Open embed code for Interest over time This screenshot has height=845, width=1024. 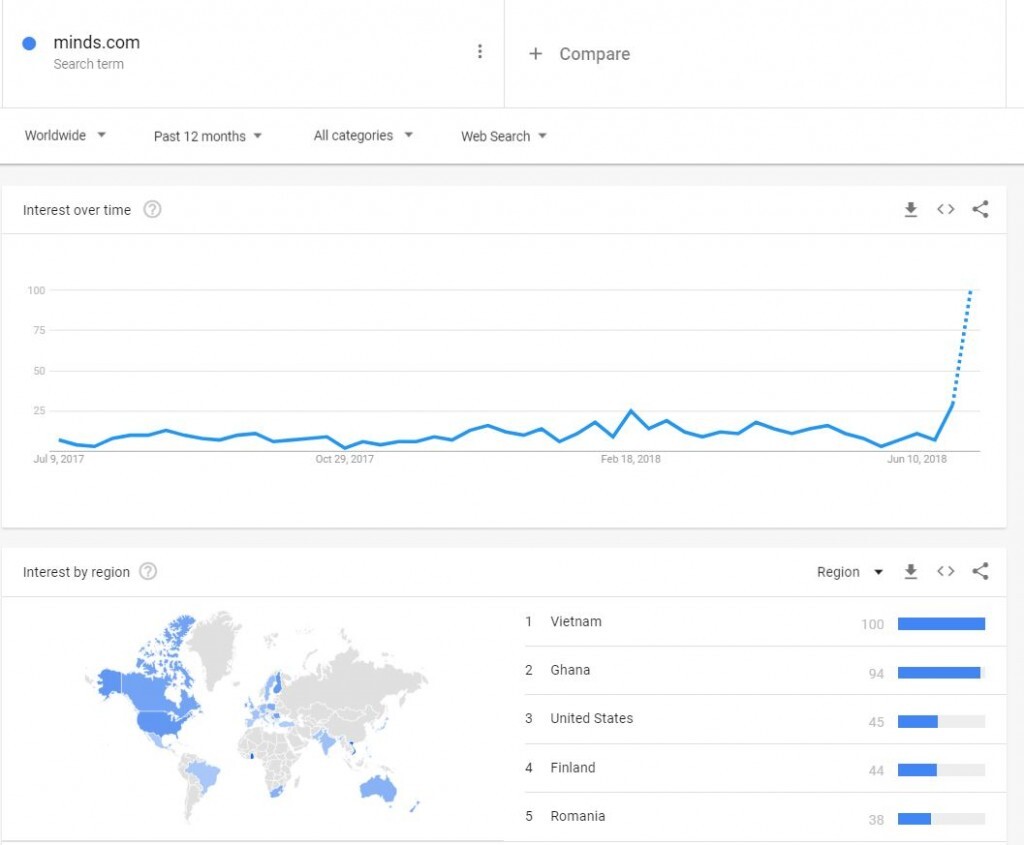pos(945,209)
